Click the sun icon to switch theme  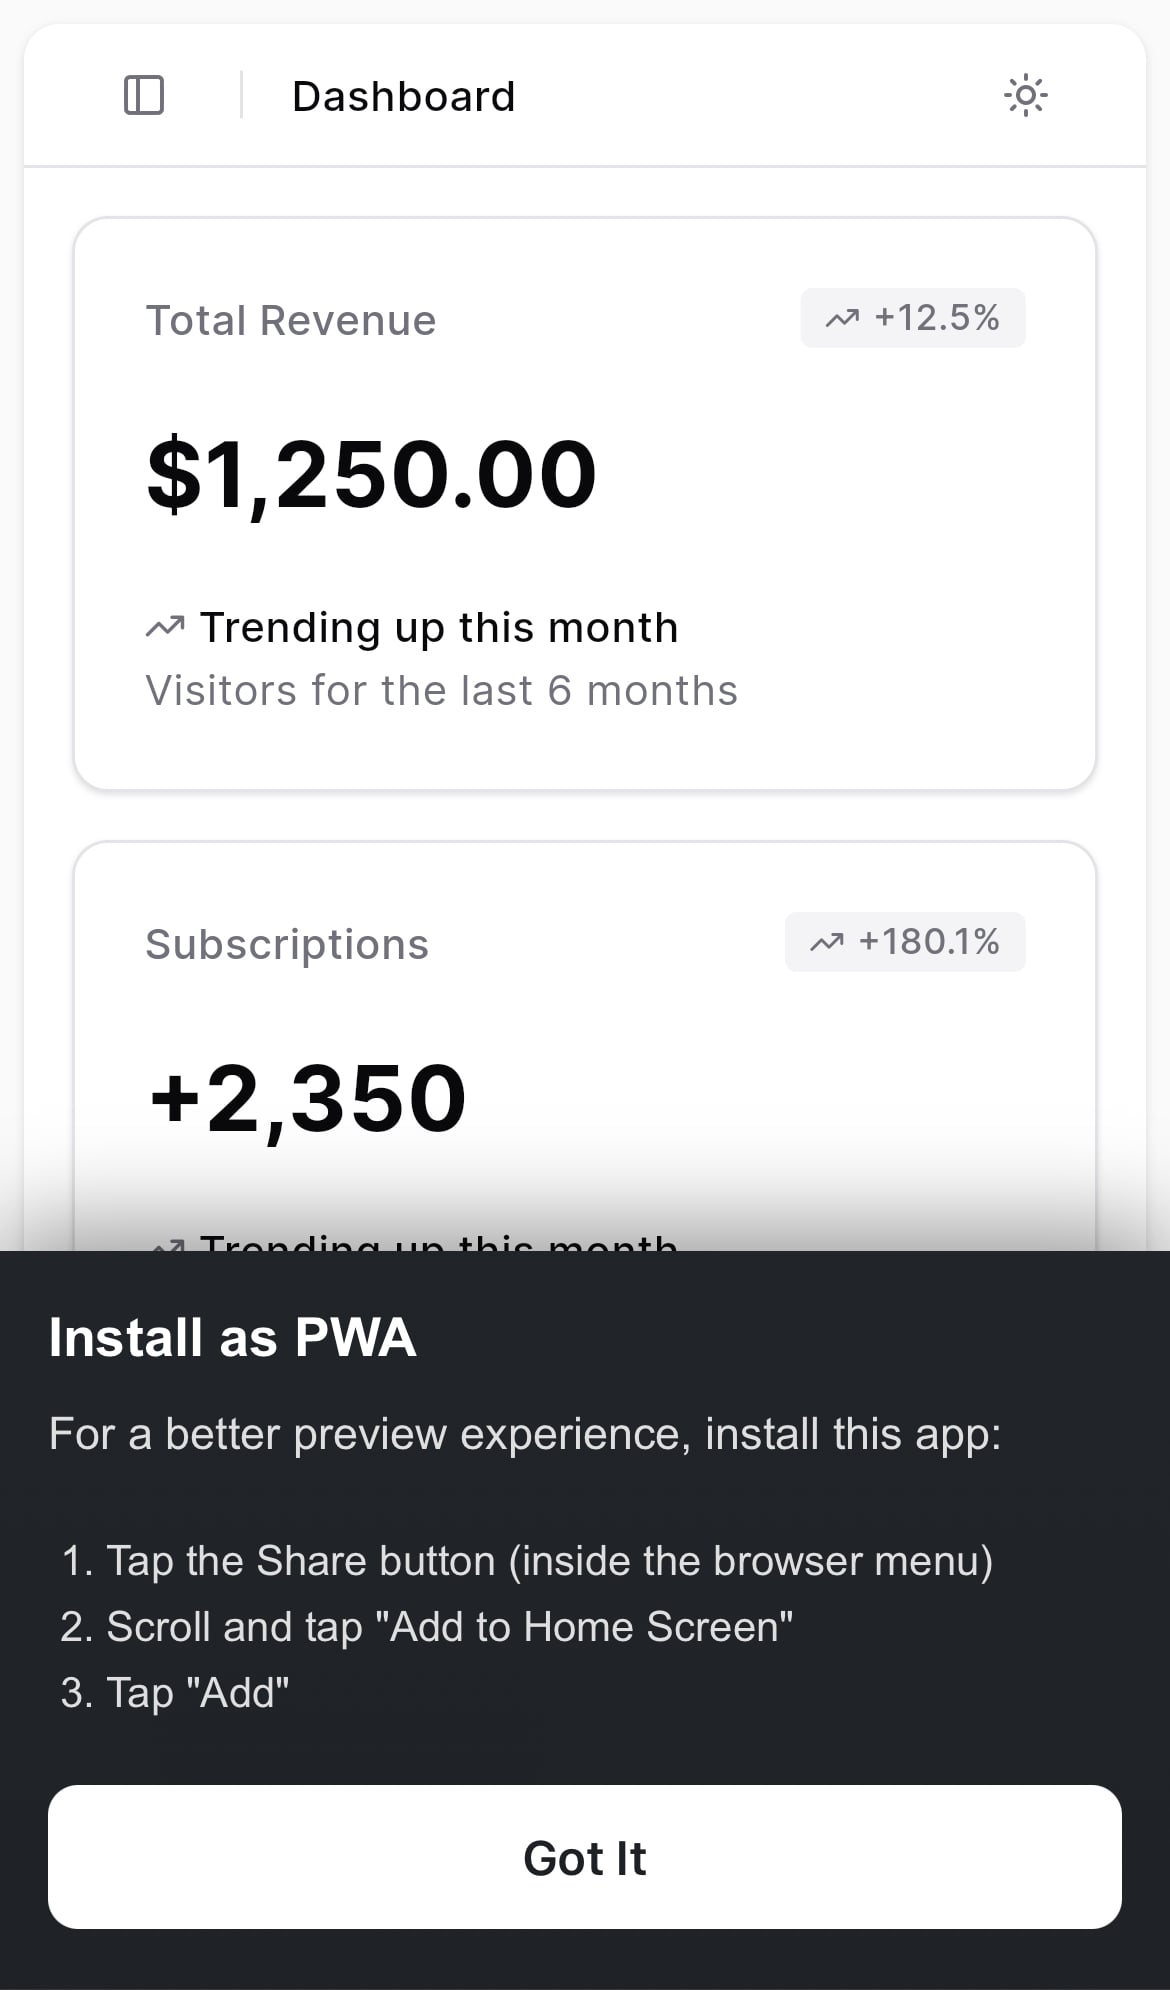[1027, 95]
